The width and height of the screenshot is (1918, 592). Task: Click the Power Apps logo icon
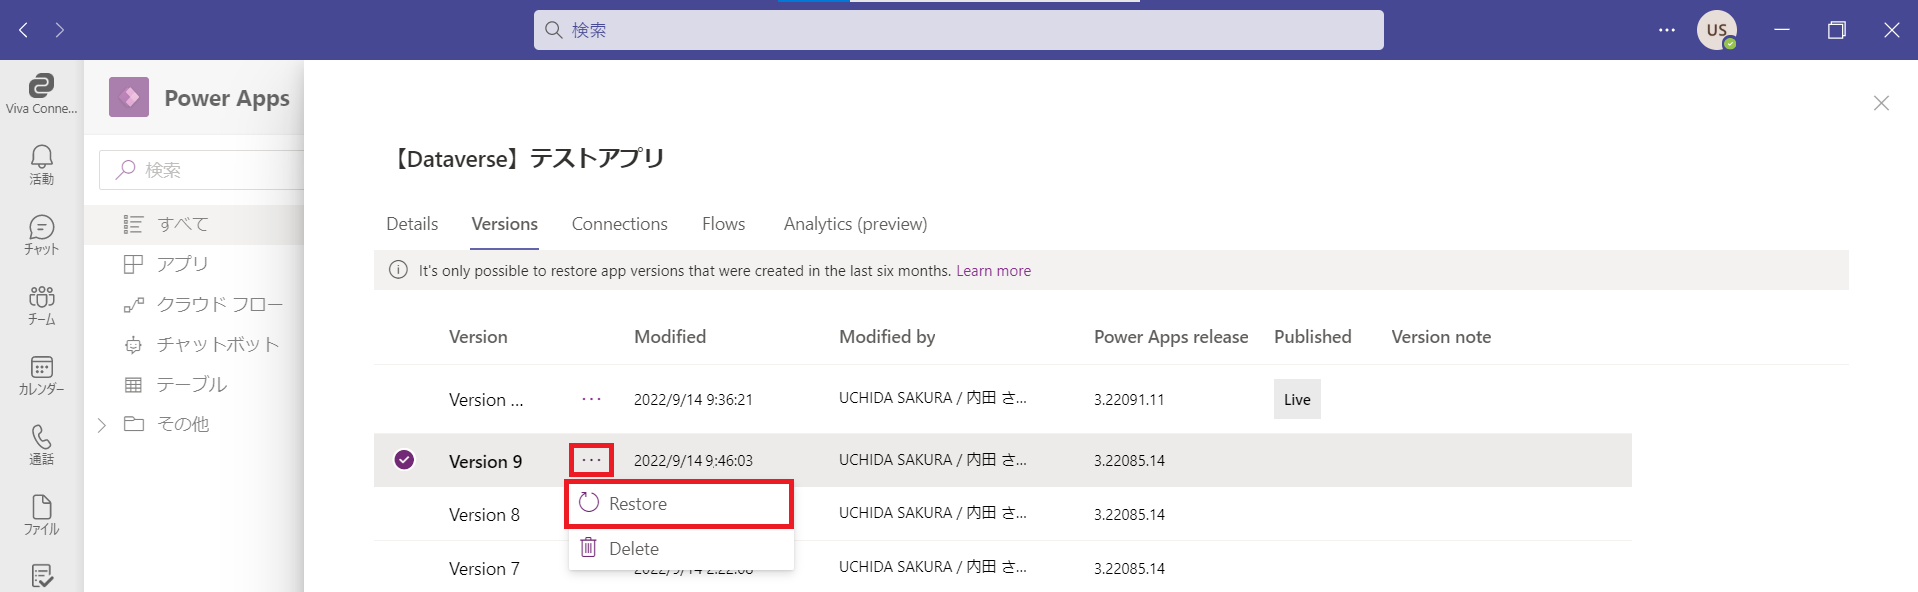[129, 97]
